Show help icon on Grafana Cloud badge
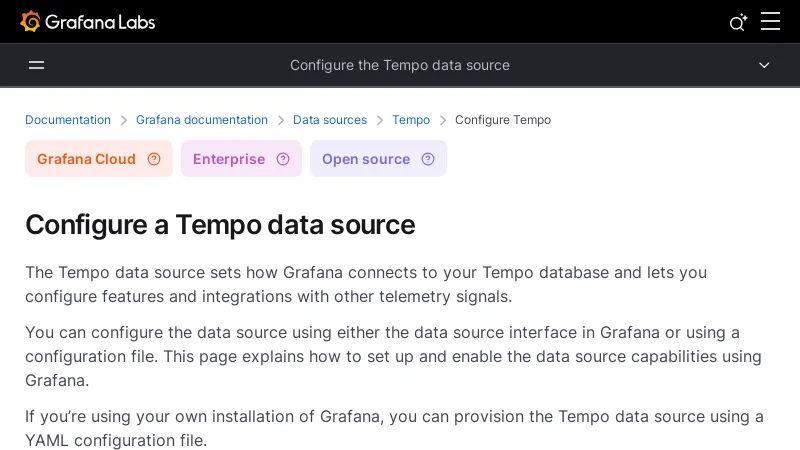Viewport: 800px width, 450px height. (154, 159)
